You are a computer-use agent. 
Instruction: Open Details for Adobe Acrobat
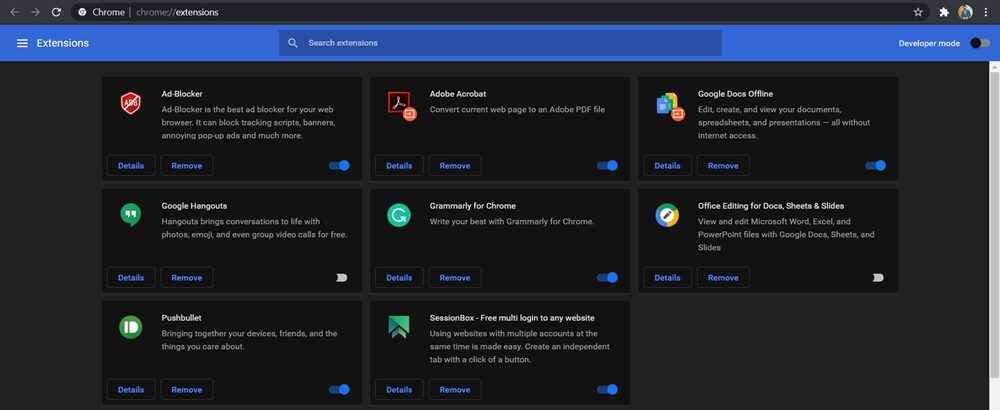[399, 166]
